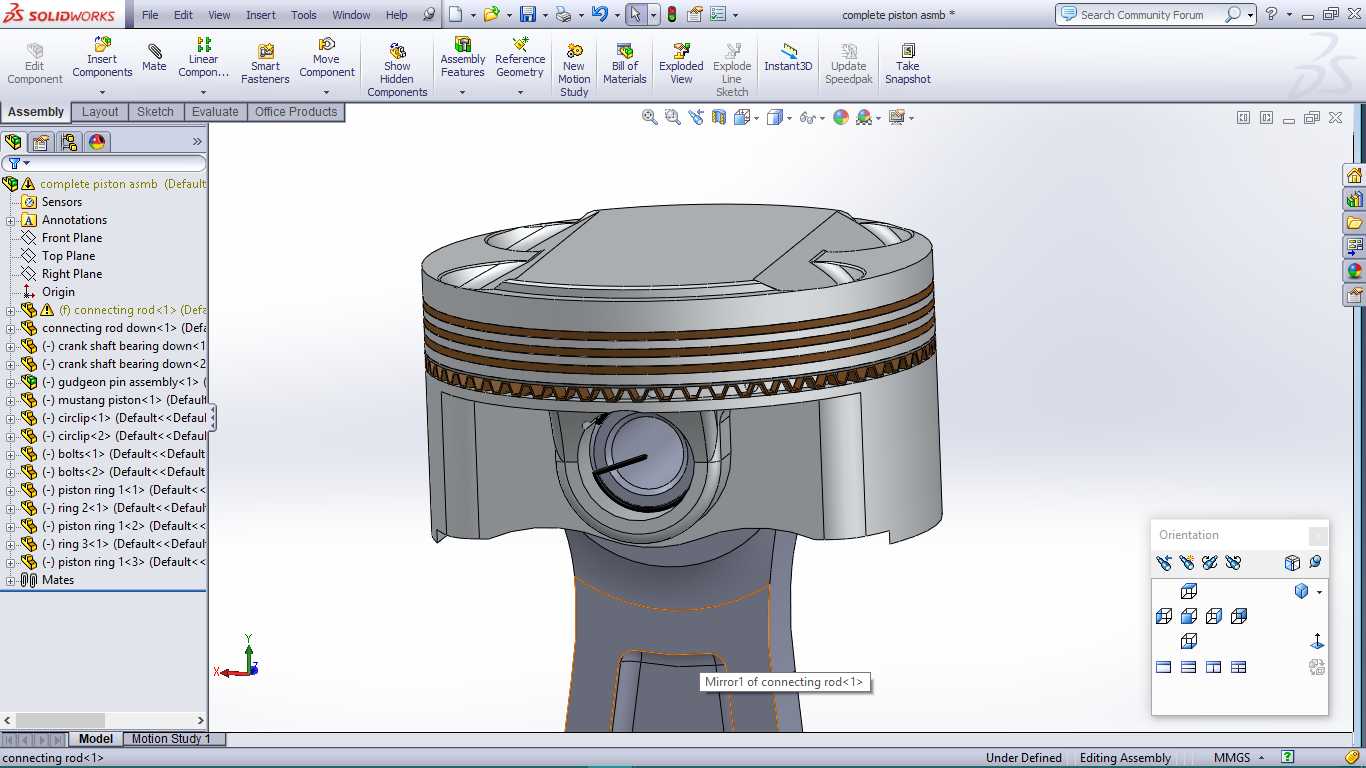Click the Smart Fasteners button
Screen dimensions: 1366x768
coord(265,63)
